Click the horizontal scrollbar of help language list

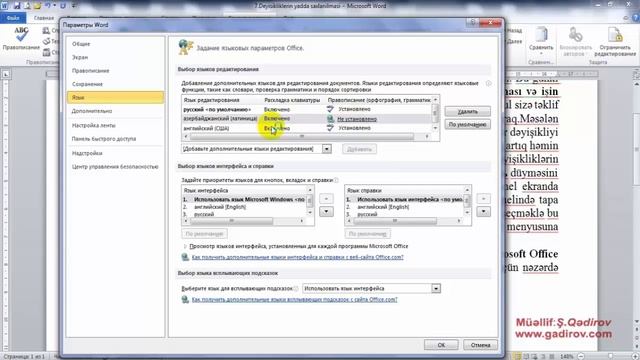pos(404,221)
